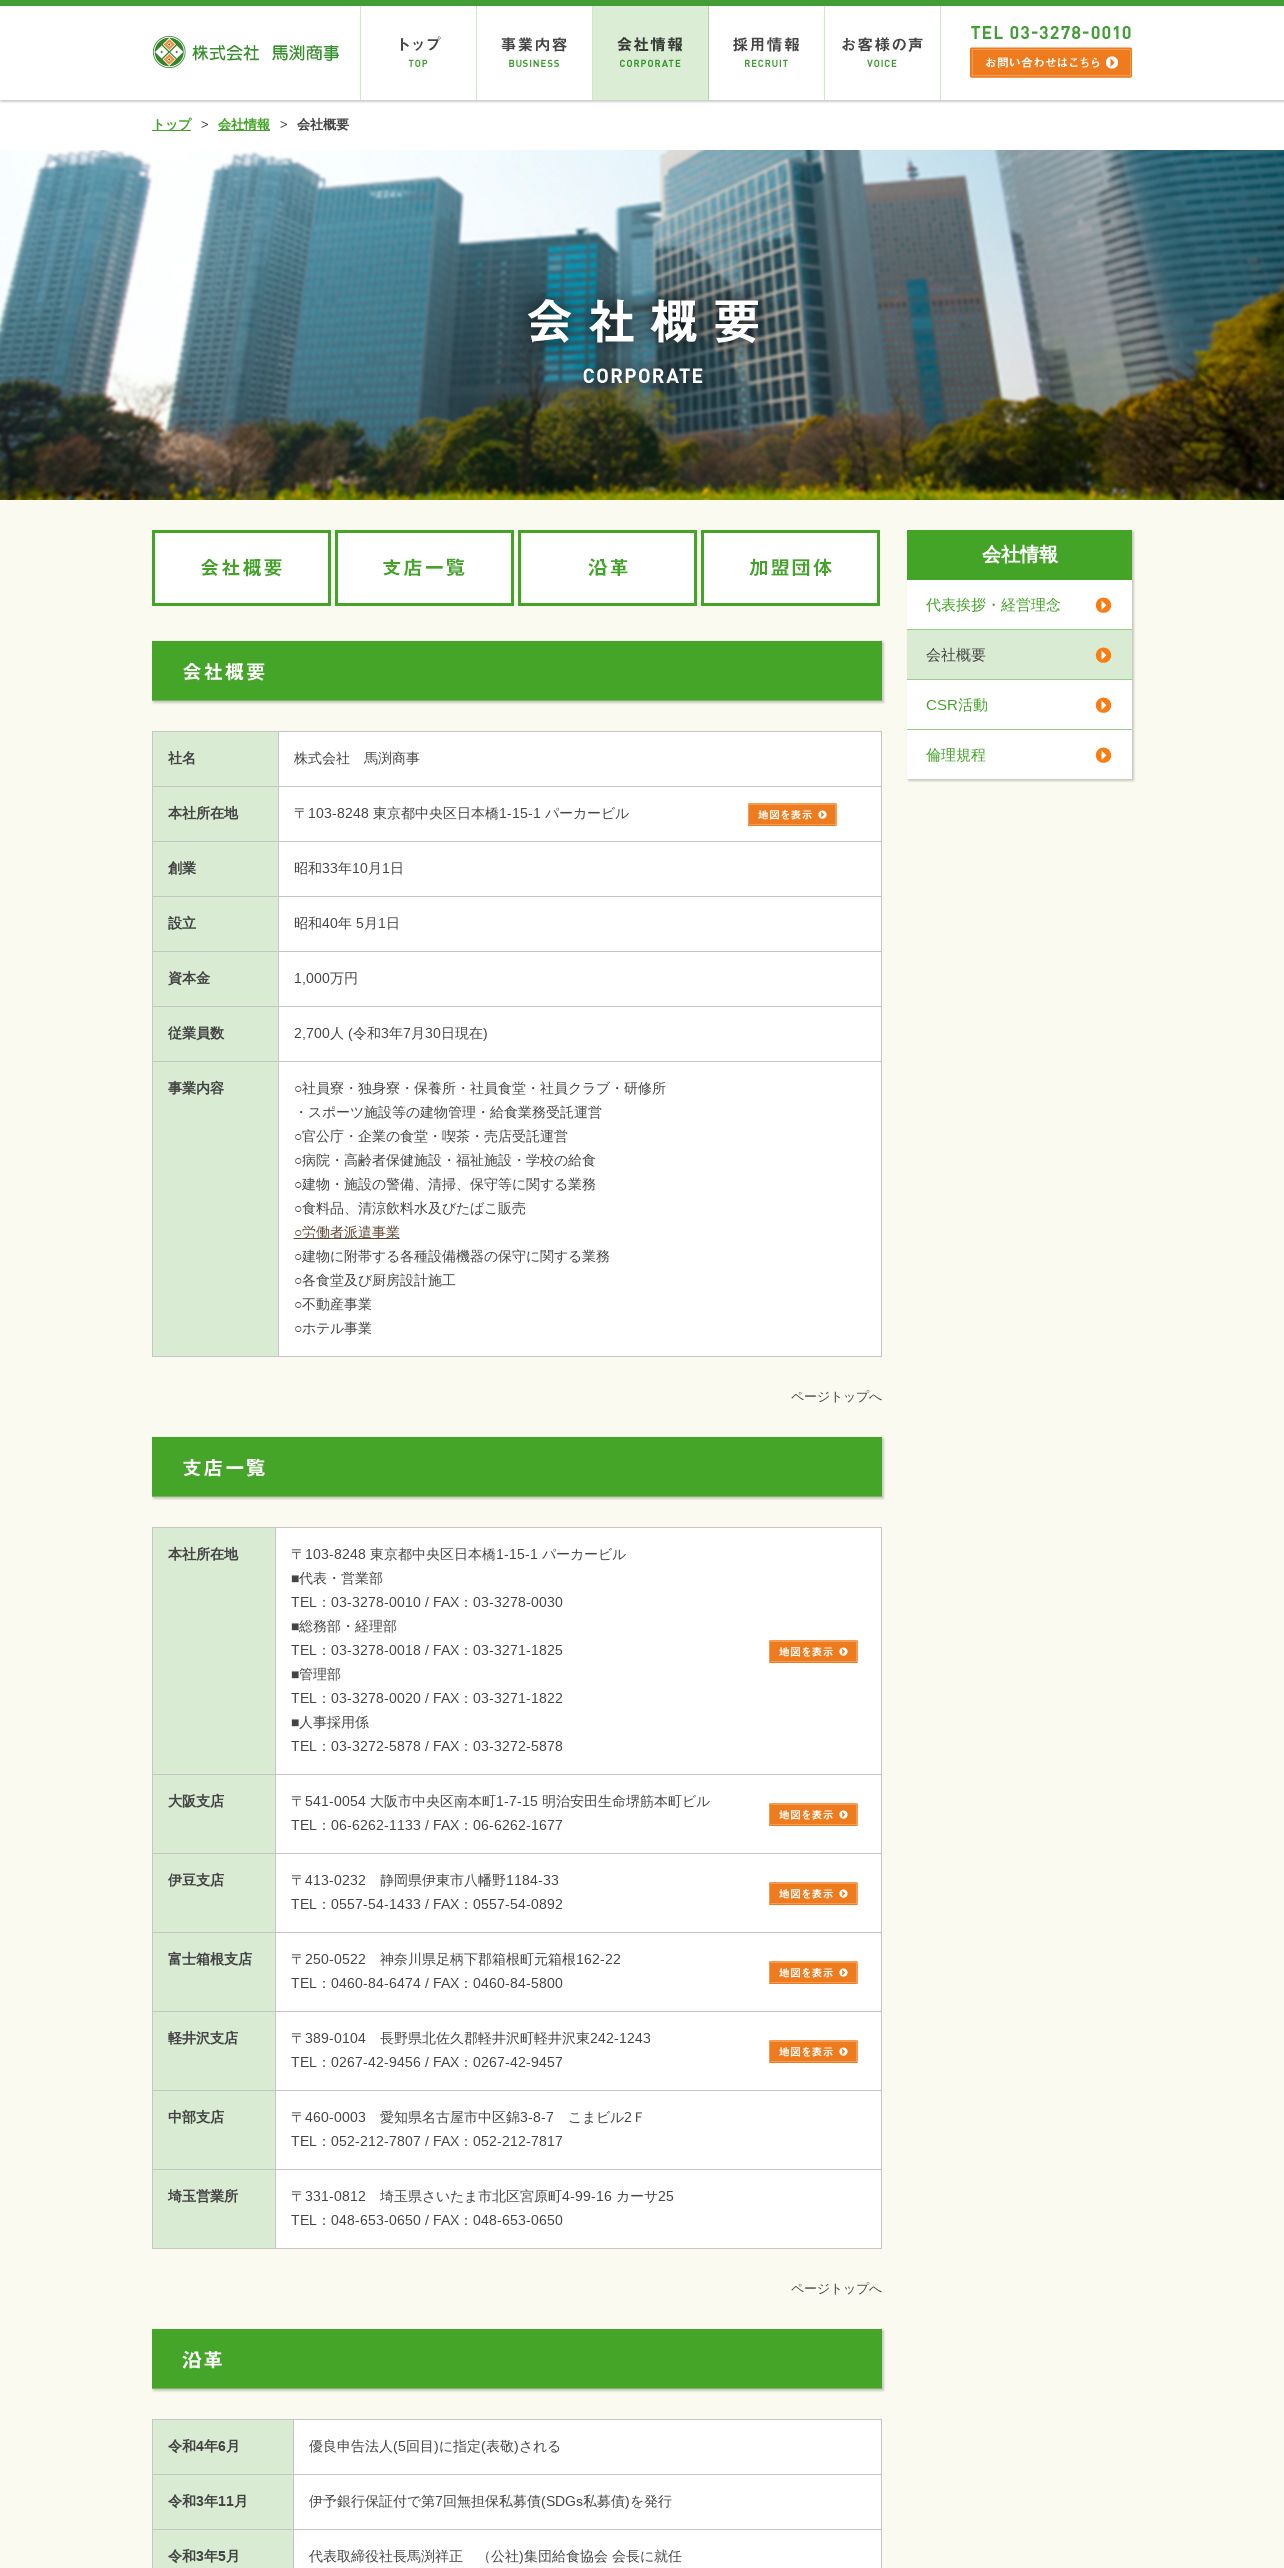Click the 会社情報 sidebar heading

point(1019,555)
